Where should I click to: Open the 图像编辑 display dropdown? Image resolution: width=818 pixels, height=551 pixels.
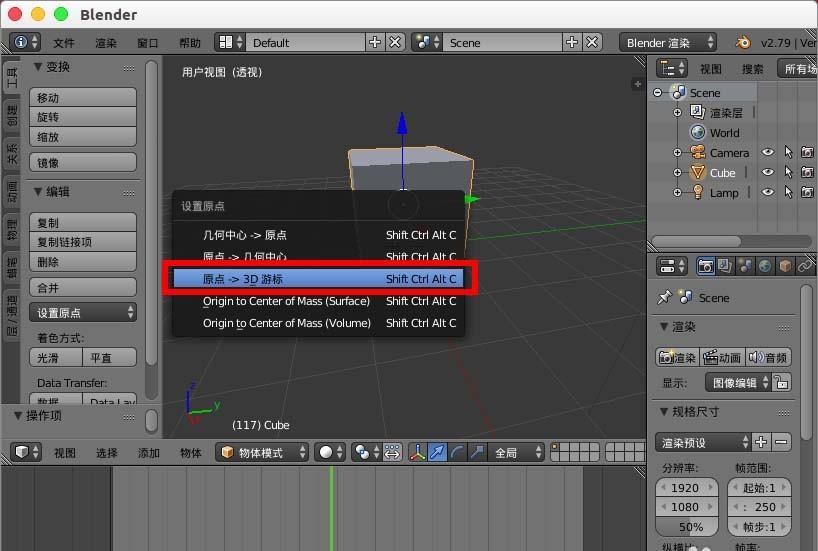(x=739, y=382)
